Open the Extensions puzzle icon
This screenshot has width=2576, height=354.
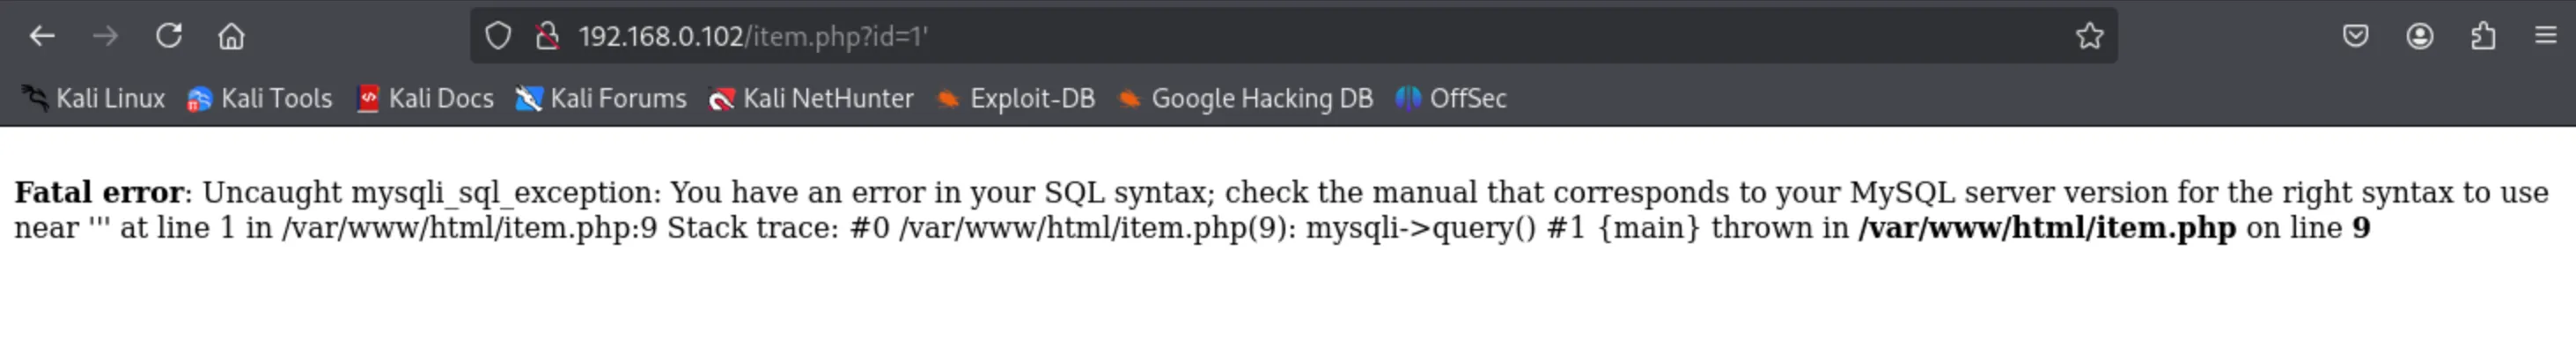click(x=2483, y=37)
